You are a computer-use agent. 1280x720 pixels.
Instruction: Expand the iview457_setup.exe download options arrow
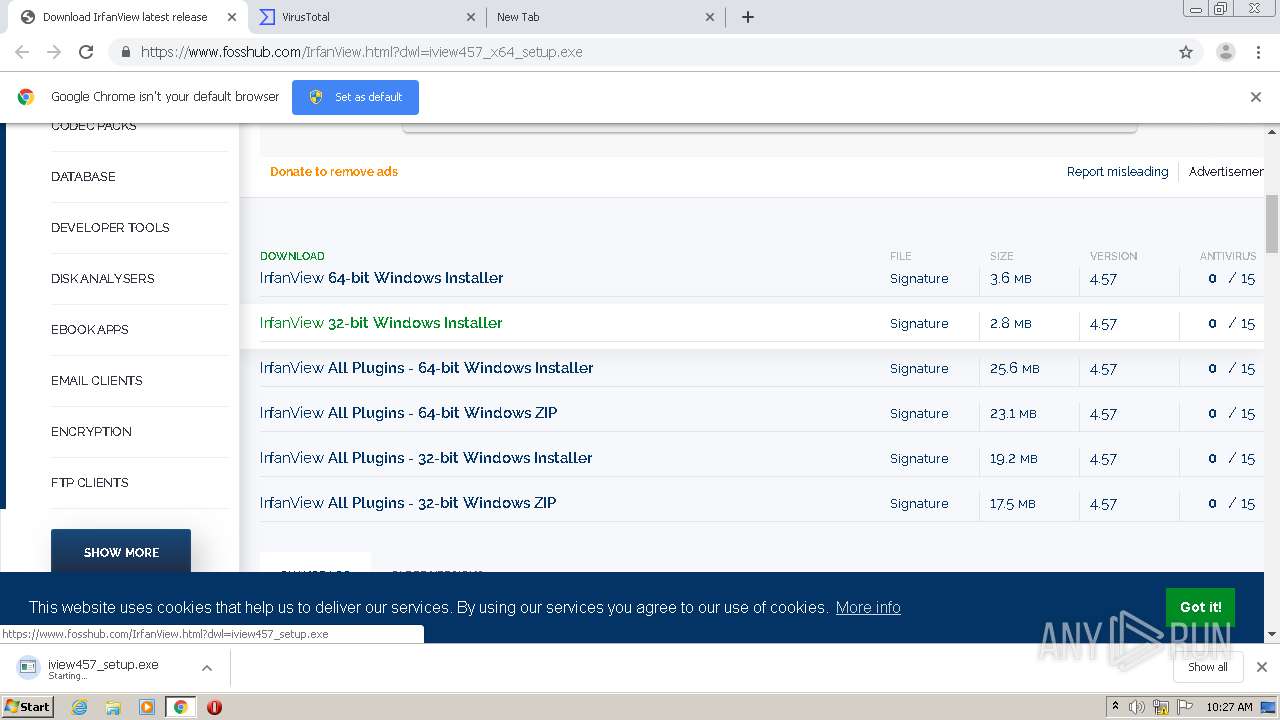(207, 668)
